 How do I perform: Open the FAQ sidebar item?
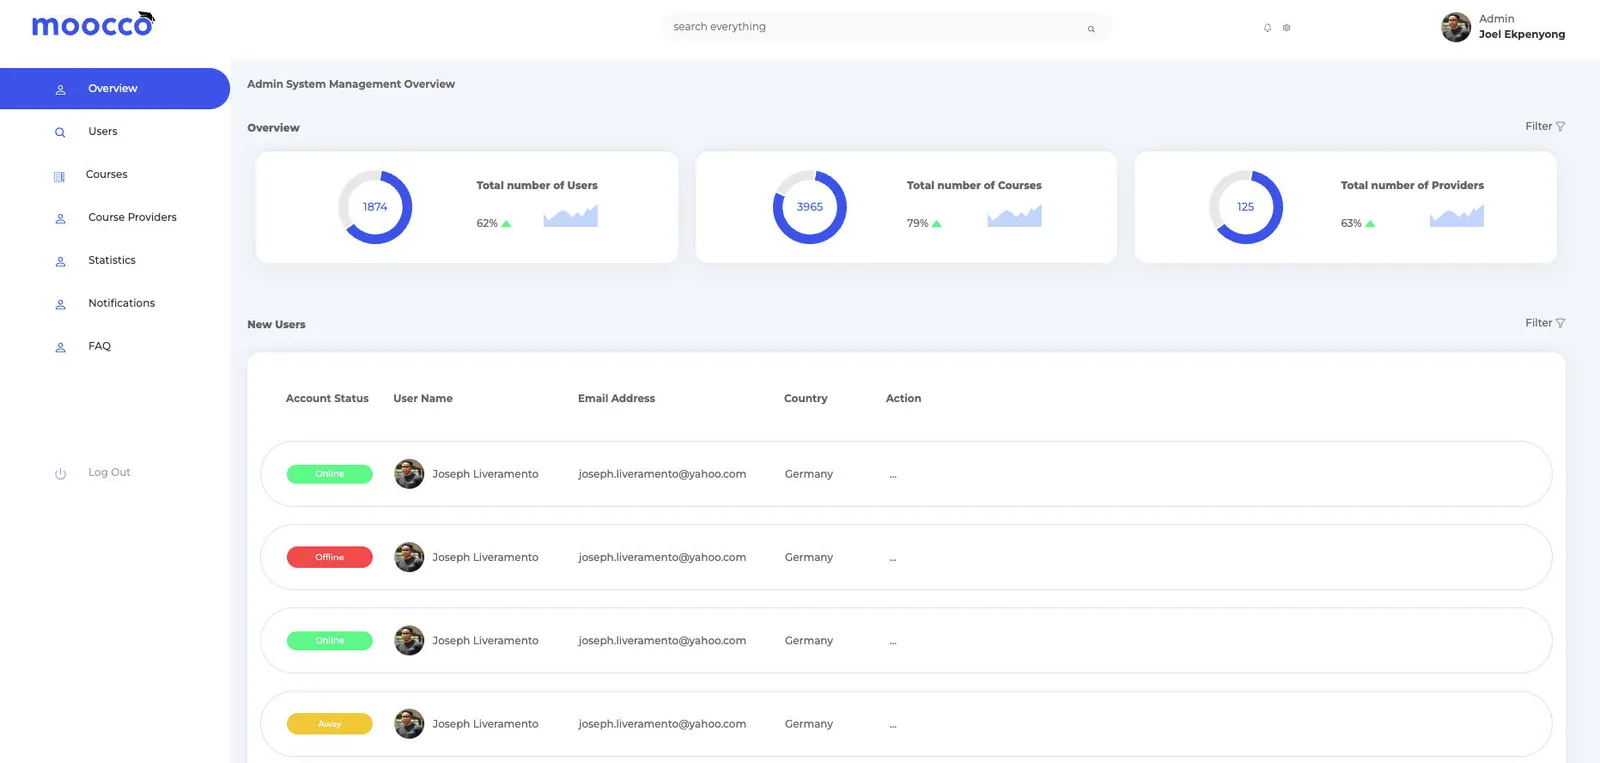pyautogui.click(x=99, y=346)
